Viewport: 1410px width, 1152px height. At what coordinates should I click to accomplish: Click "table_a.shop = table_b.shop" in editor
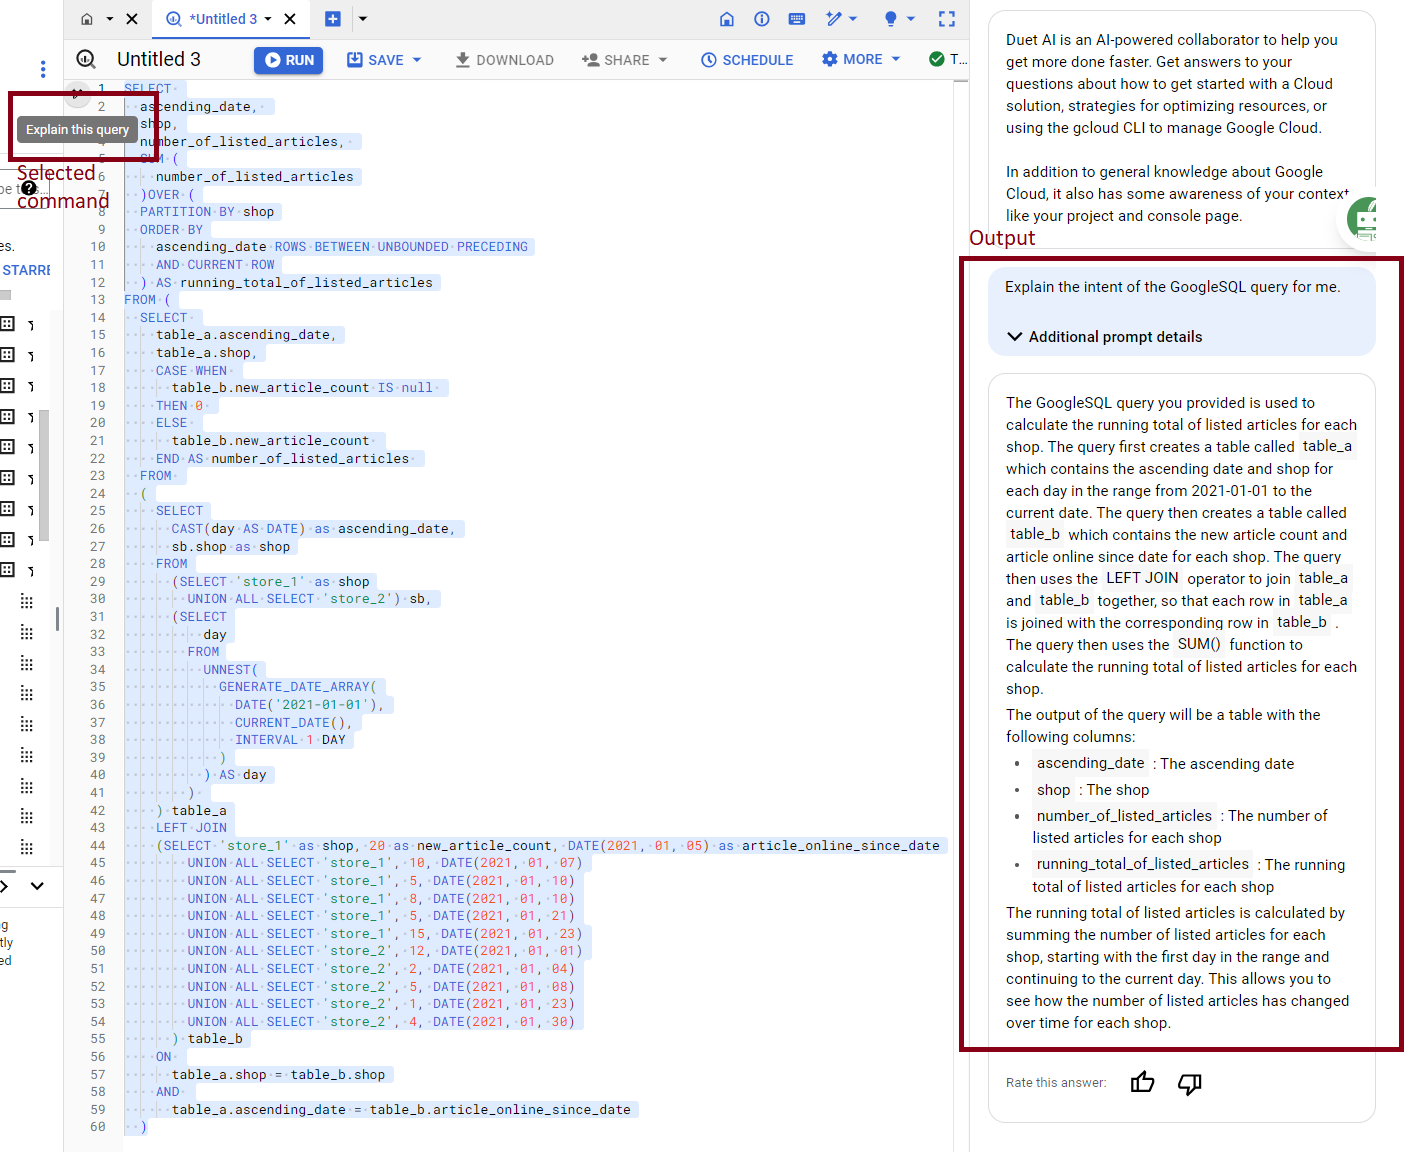278,1075
